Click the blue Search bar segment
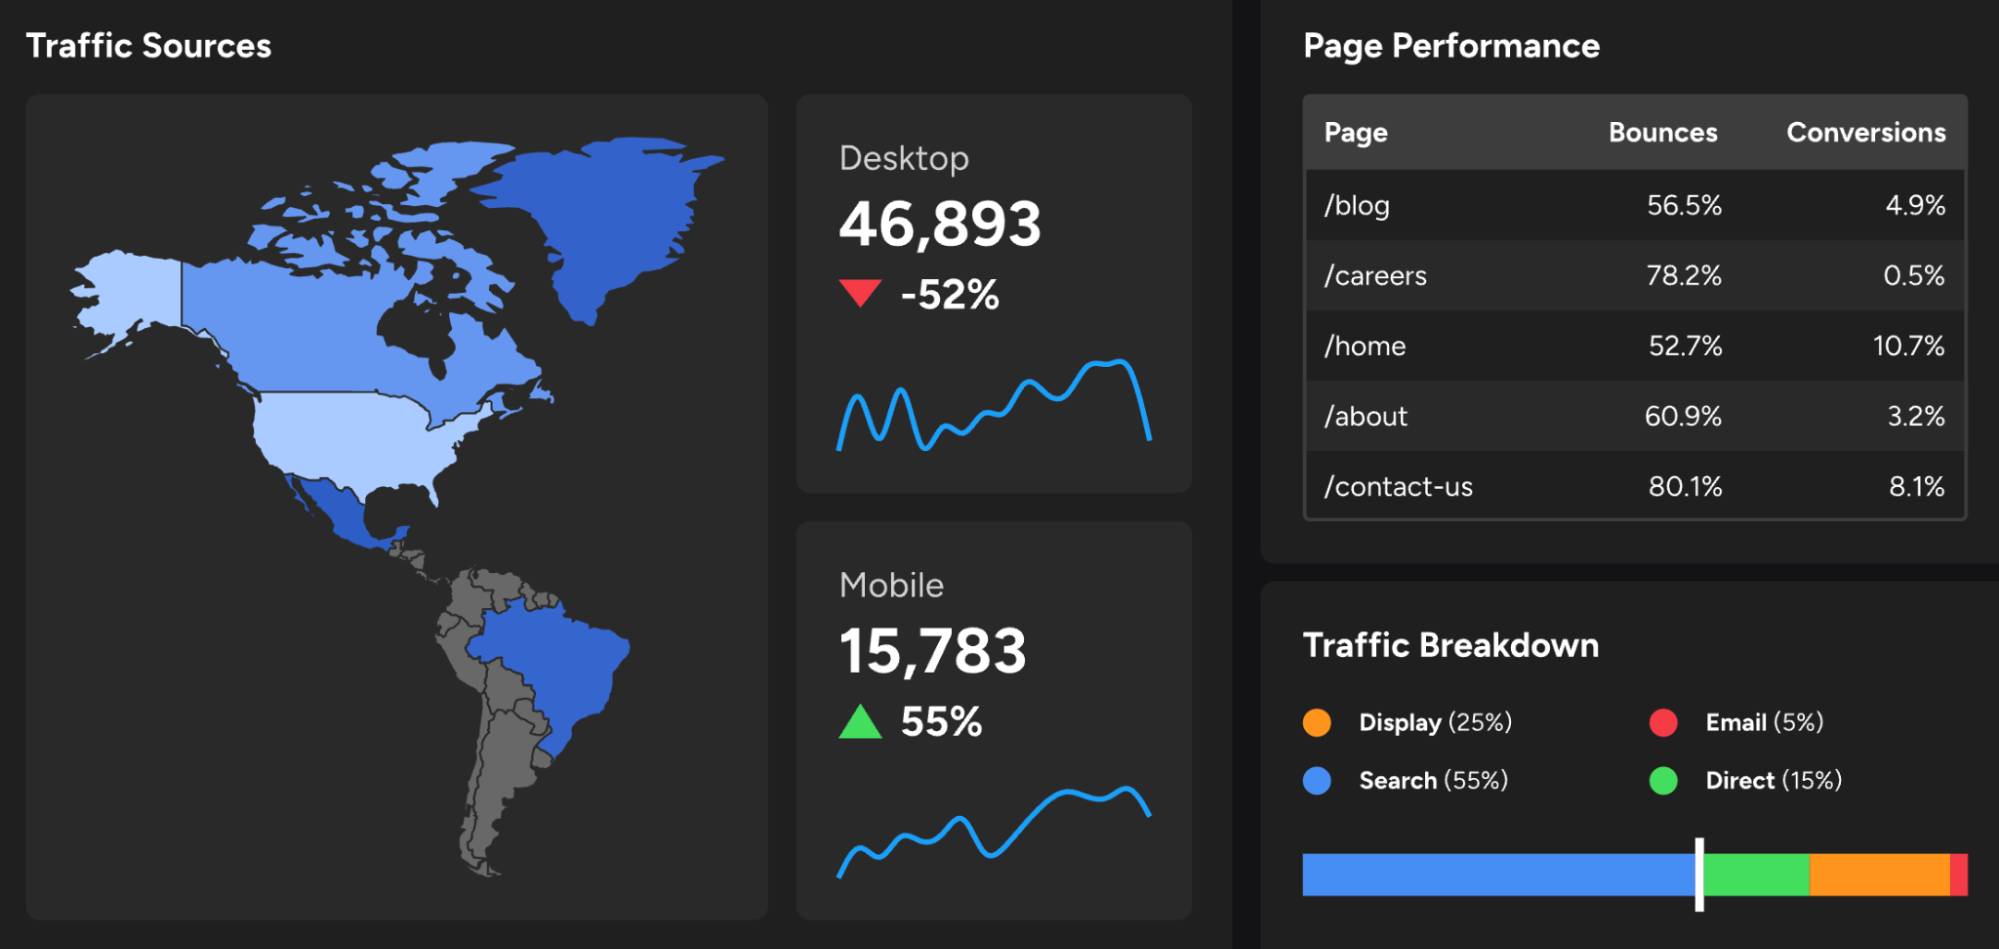This screenshot has width=1999, height=949. [1497, 874]
